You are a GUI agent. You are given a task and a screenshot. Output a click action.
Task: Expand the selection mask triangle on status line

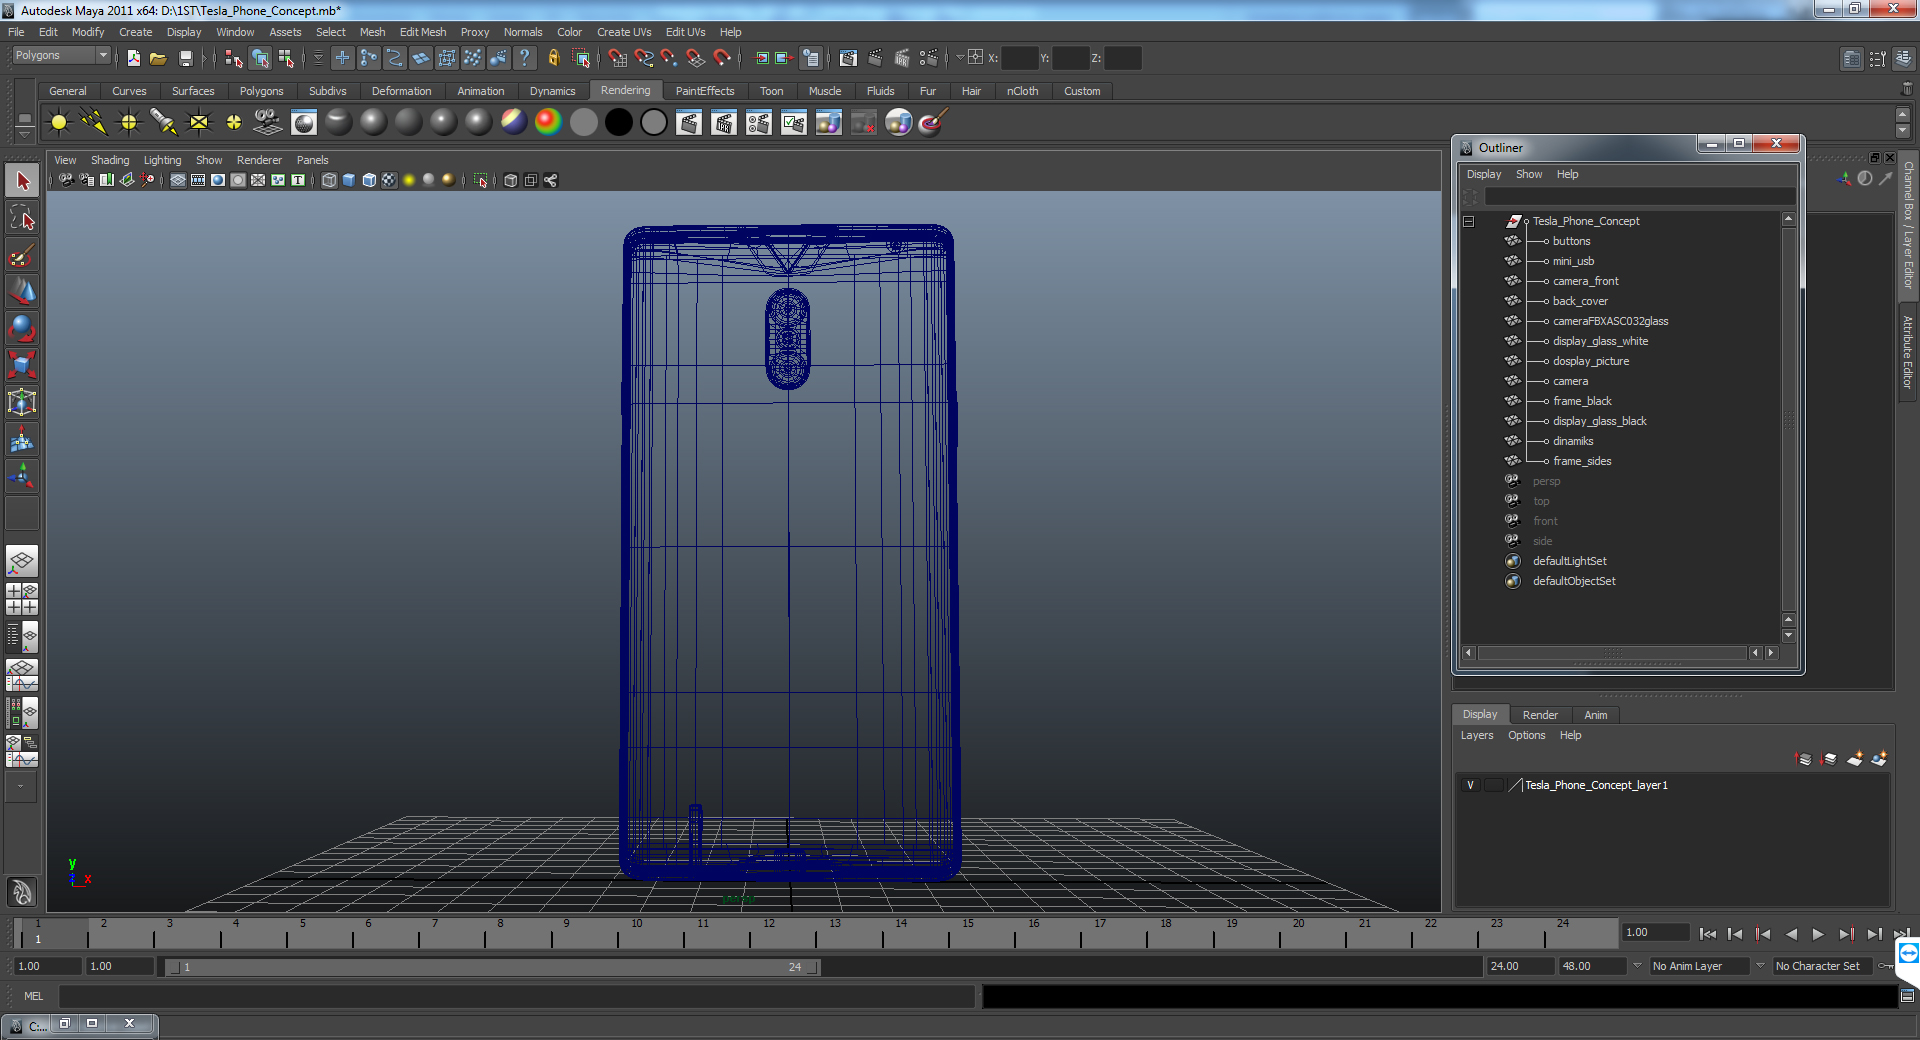tap(318, 58)
